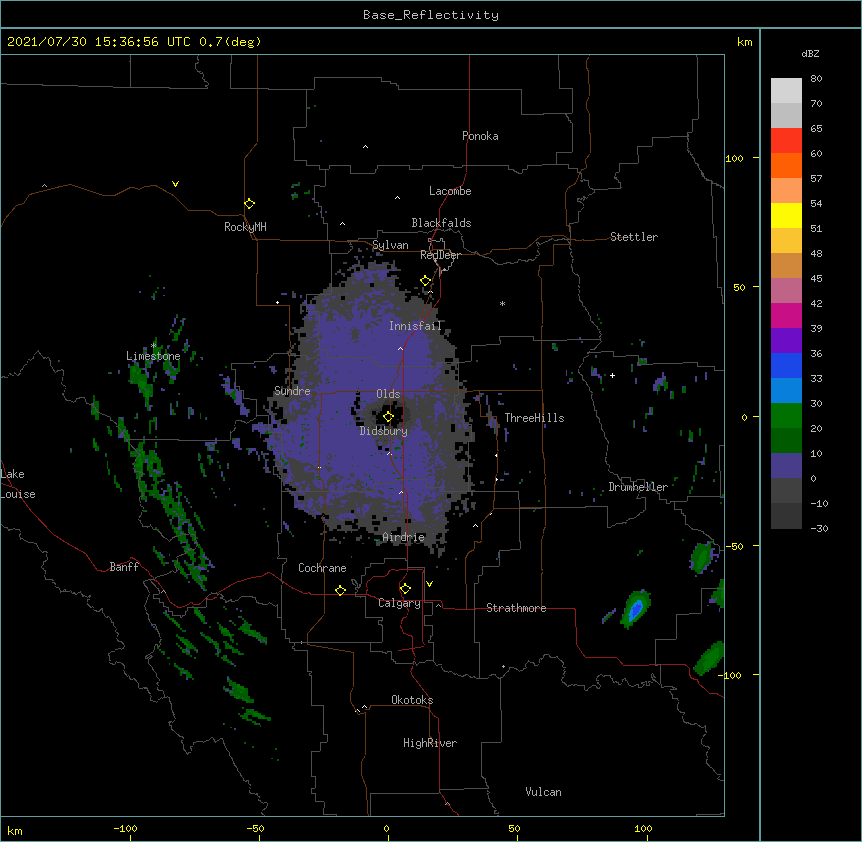The height and width of the screenshot is (842, 862).
Task: Click the 2021/07/30 15:36:56 UTC timestamp
Action: [99, 42]
